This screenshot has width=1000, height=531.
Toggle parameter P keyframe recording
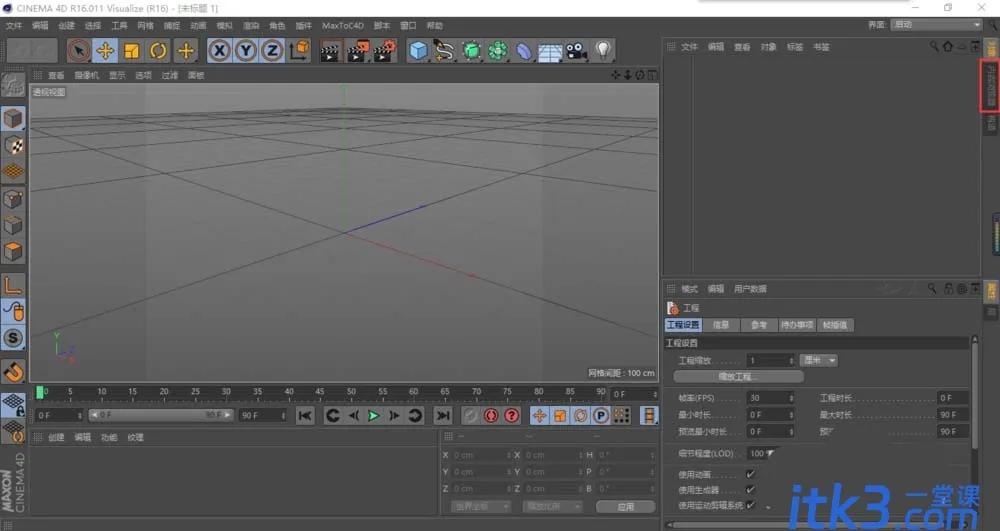pos(601,416)
